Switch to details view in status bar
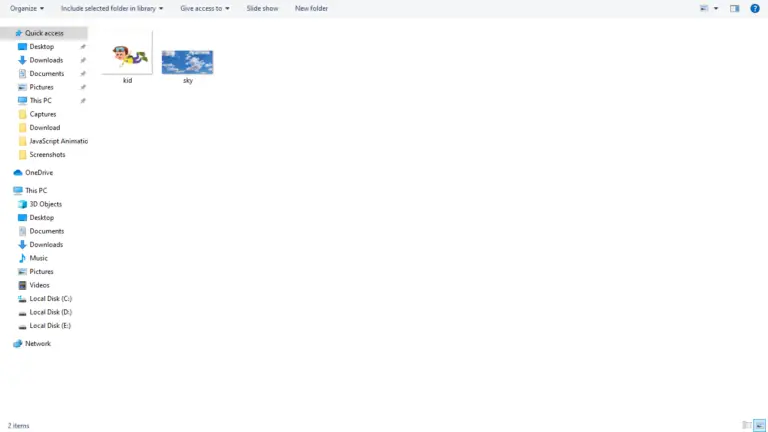The height and width of the screenshot is (432, 768). (747, 425)
